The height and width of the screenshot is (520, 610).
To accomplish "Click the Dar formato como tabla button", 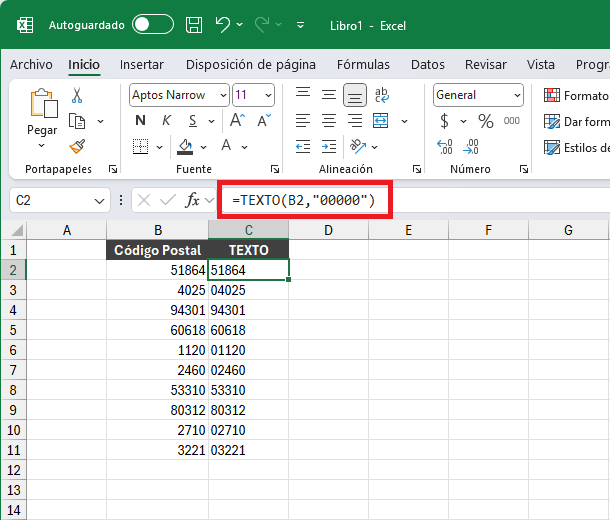I will pyautogui.click(x=577, y=122).
